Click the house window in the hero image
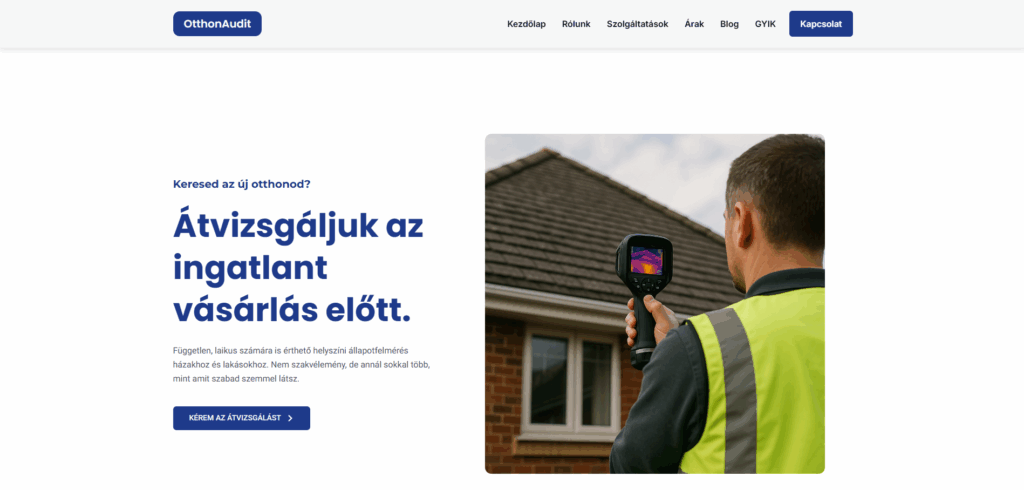The height and width of the screenshot is (490, 1024). pos(570,381)
